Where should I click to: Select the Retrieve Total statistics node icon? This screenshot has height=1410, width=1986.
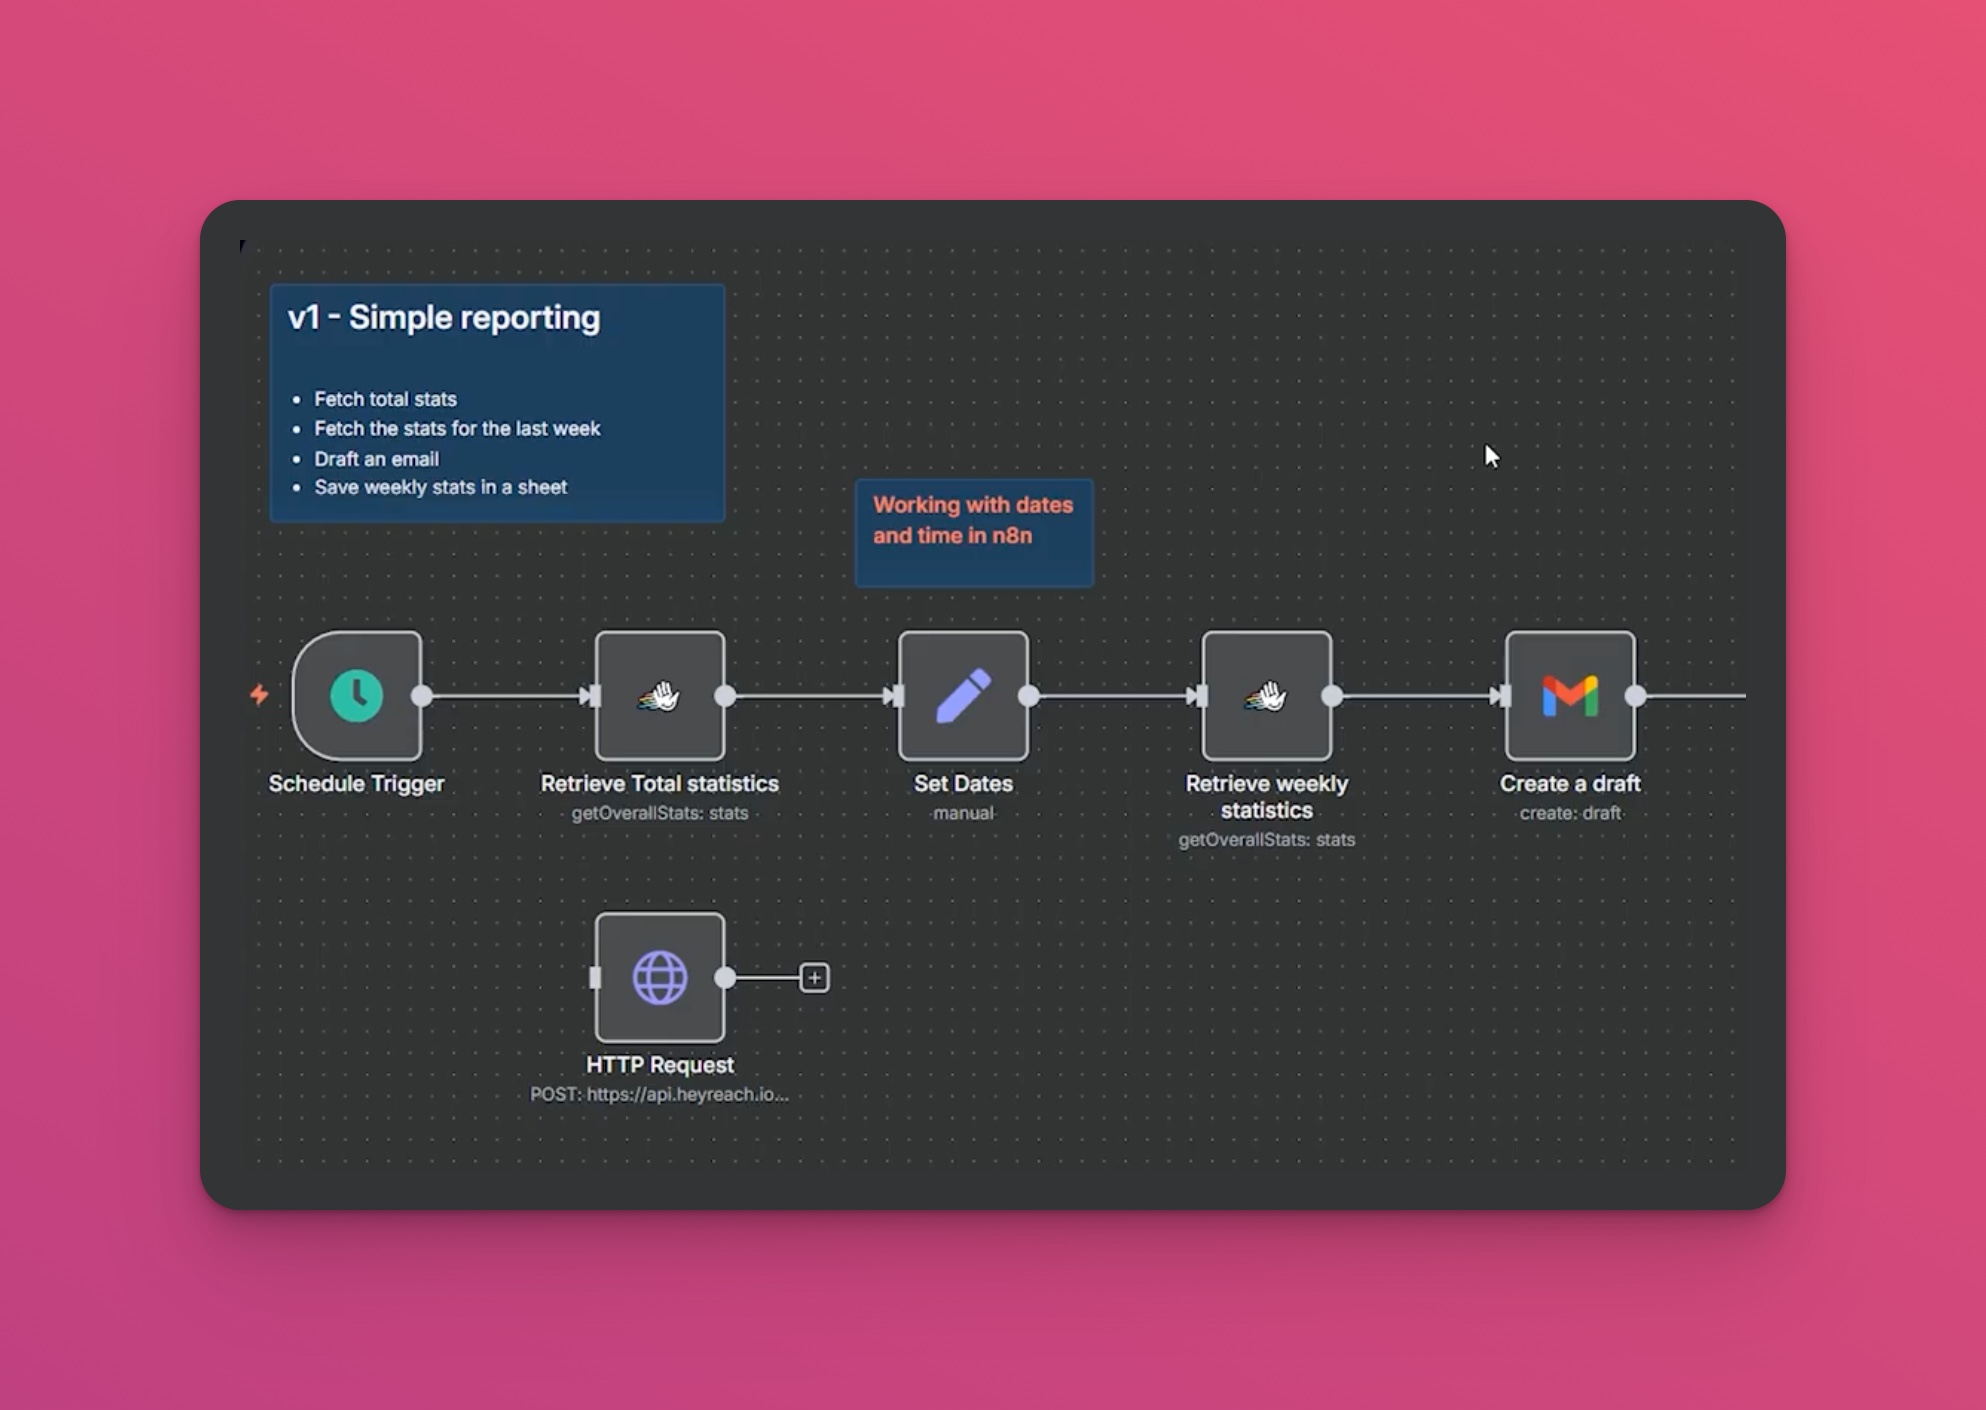point(659,696)
